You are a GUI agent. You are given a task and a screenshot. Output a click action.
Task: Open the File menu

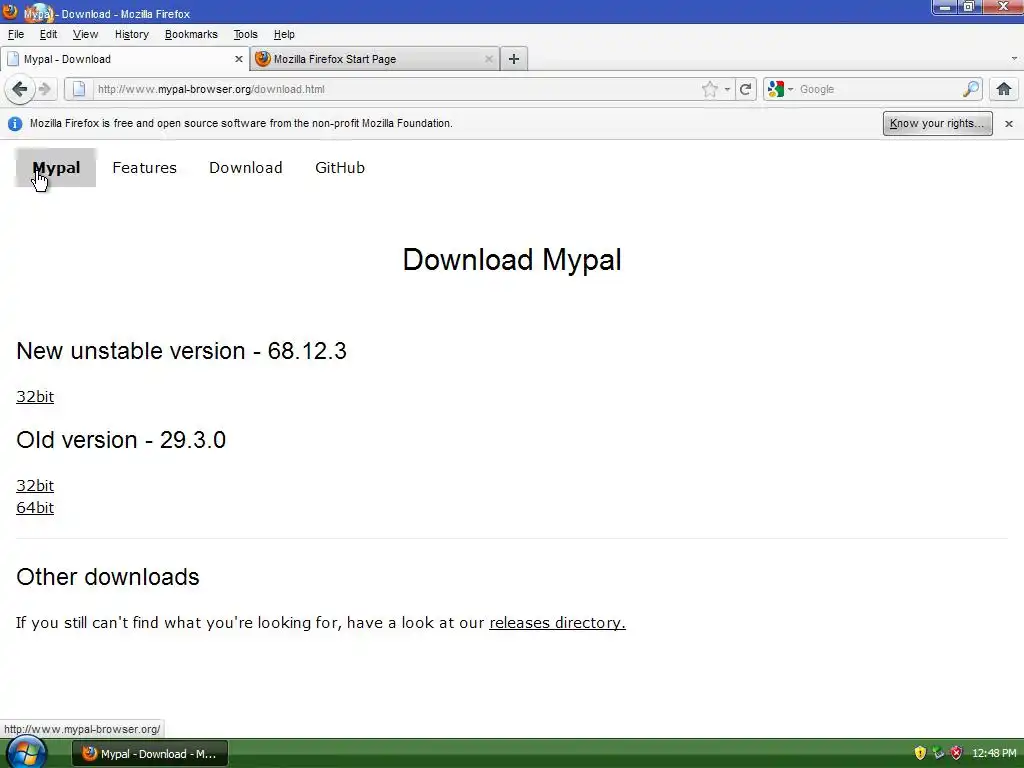tap(16, 35)
